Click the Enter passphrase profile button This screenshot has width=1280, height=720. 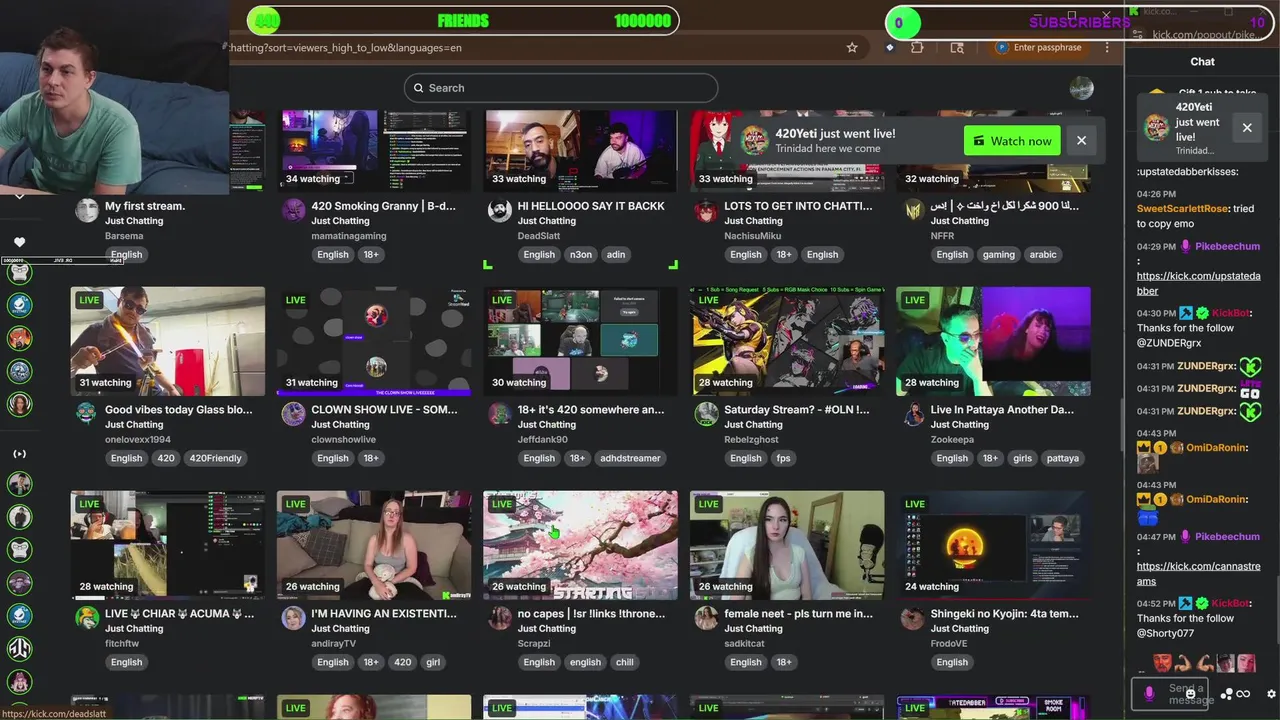pyautogui.click(x=1039, y=47)
